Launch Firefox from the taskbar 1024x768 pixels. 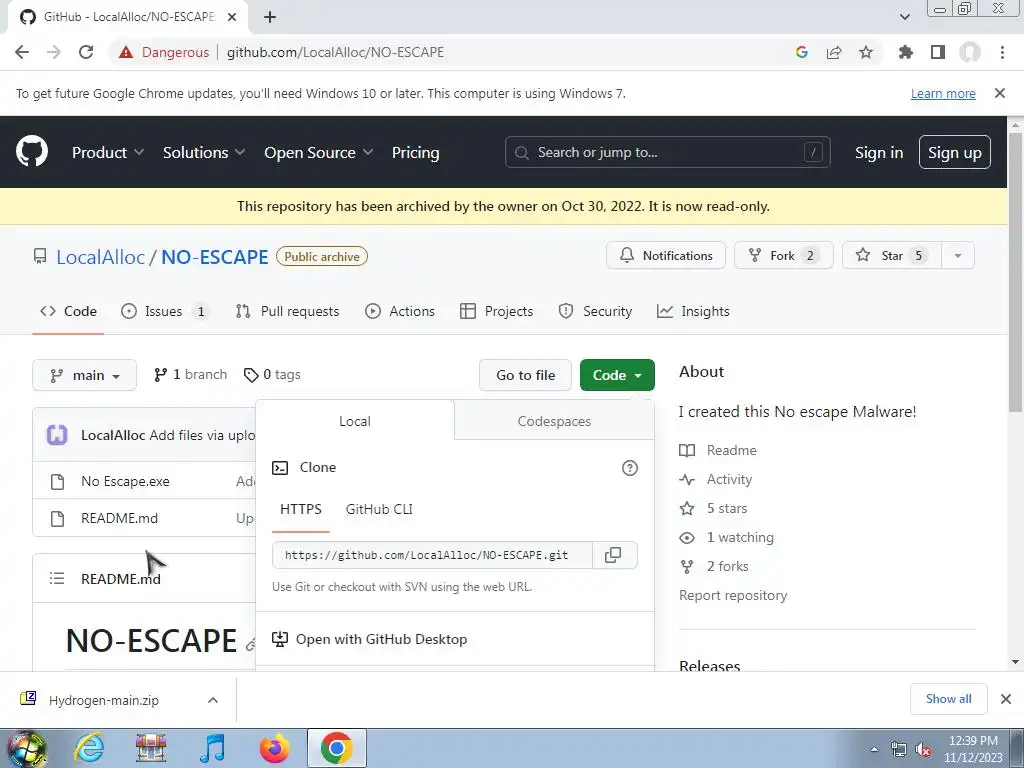coord(274,748)
